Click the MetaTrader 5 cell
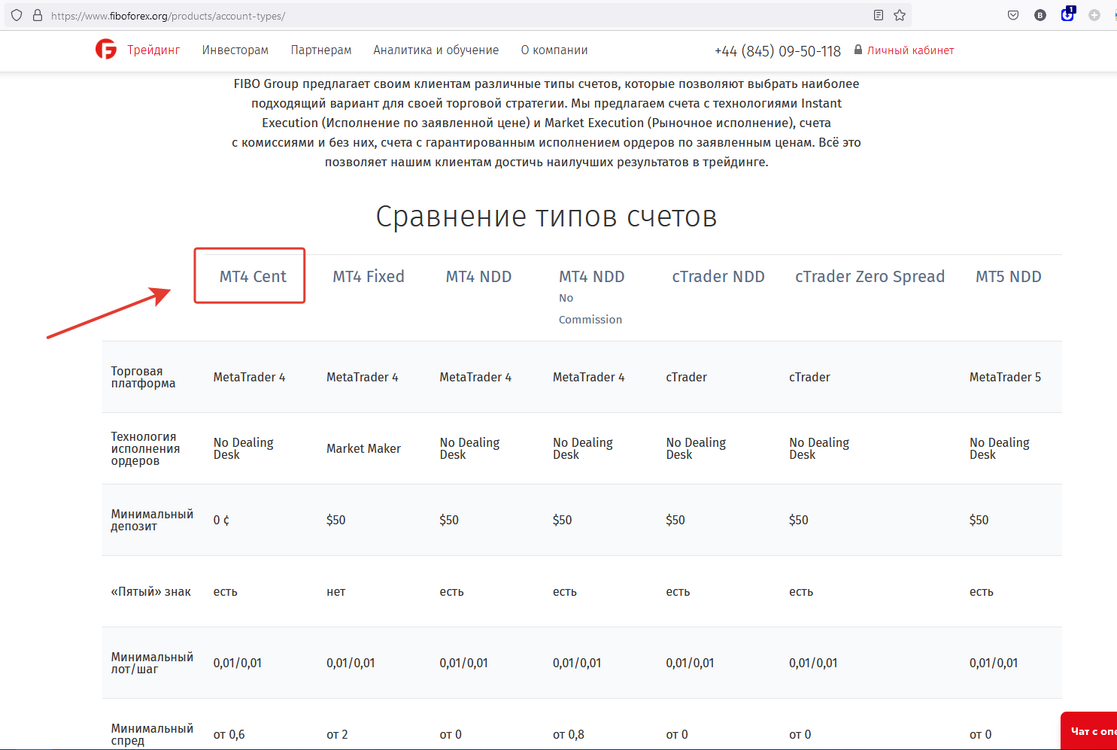Screen dimensions: 1117x750 (1005, 377)
